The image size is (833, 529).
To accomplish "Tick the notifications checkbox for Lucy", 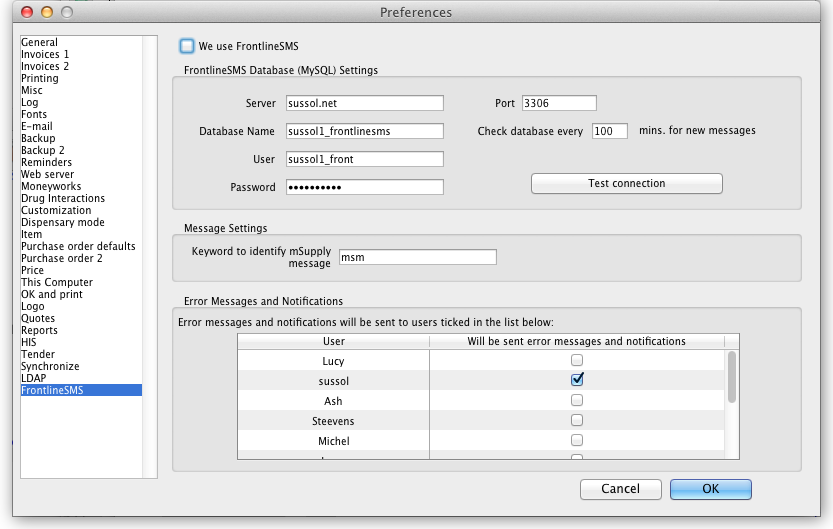I will click(576, 360).
